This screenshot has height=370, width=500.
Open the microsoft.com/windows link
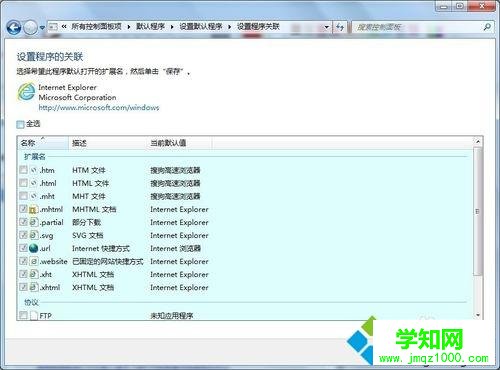click(99, 108)
